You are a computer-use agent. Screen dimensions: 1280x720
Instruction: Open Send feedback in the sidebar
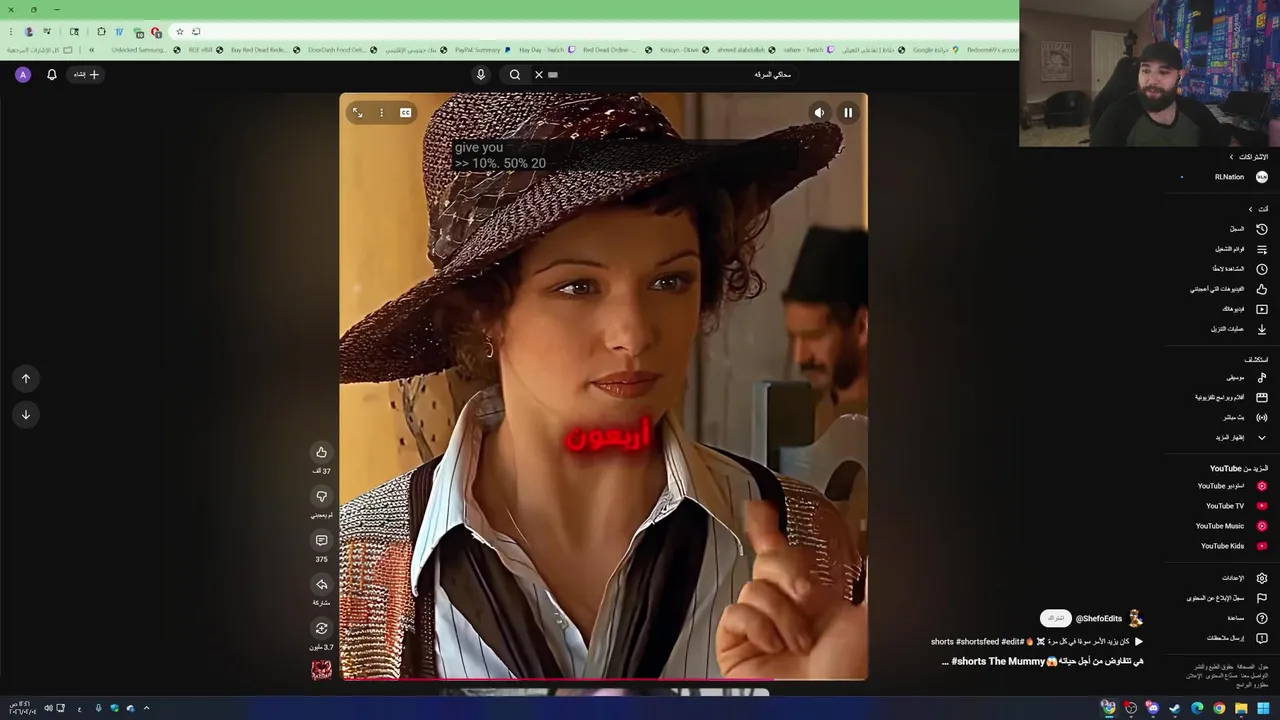click(x=1222, y=638)
